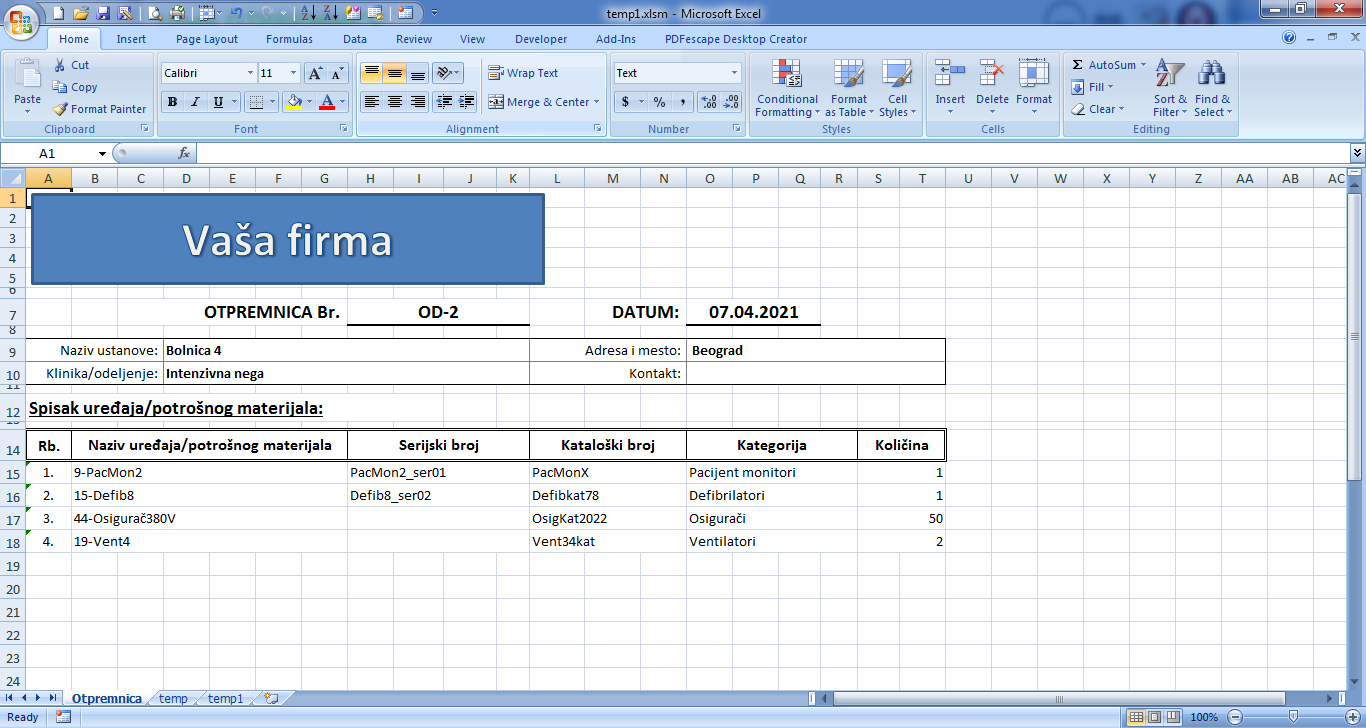Switch to the Insert ribbon tab
This screenshot has height=728, width=1366.
click(131, 39)
